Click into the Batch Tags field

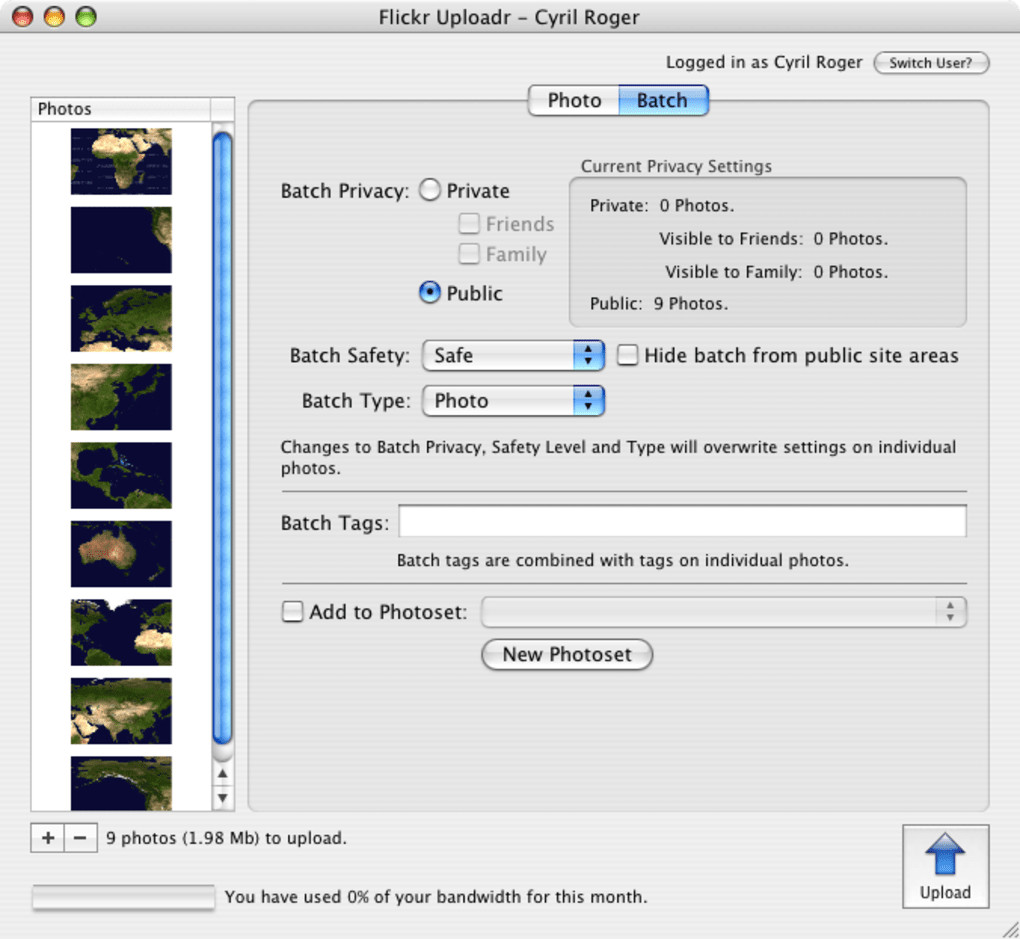click(682, 521)
